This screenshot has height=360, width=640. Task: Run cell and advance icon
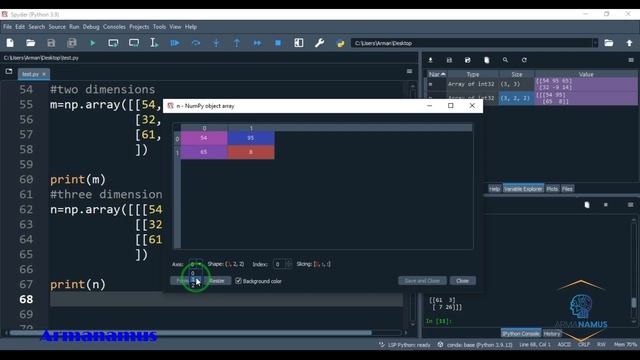134,43
